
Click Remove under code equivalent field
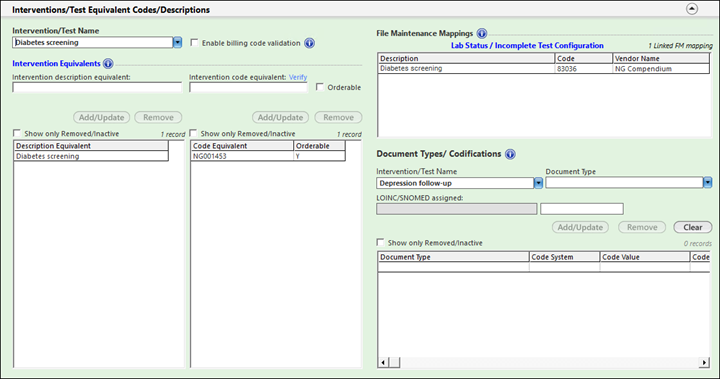pos(338,117)
